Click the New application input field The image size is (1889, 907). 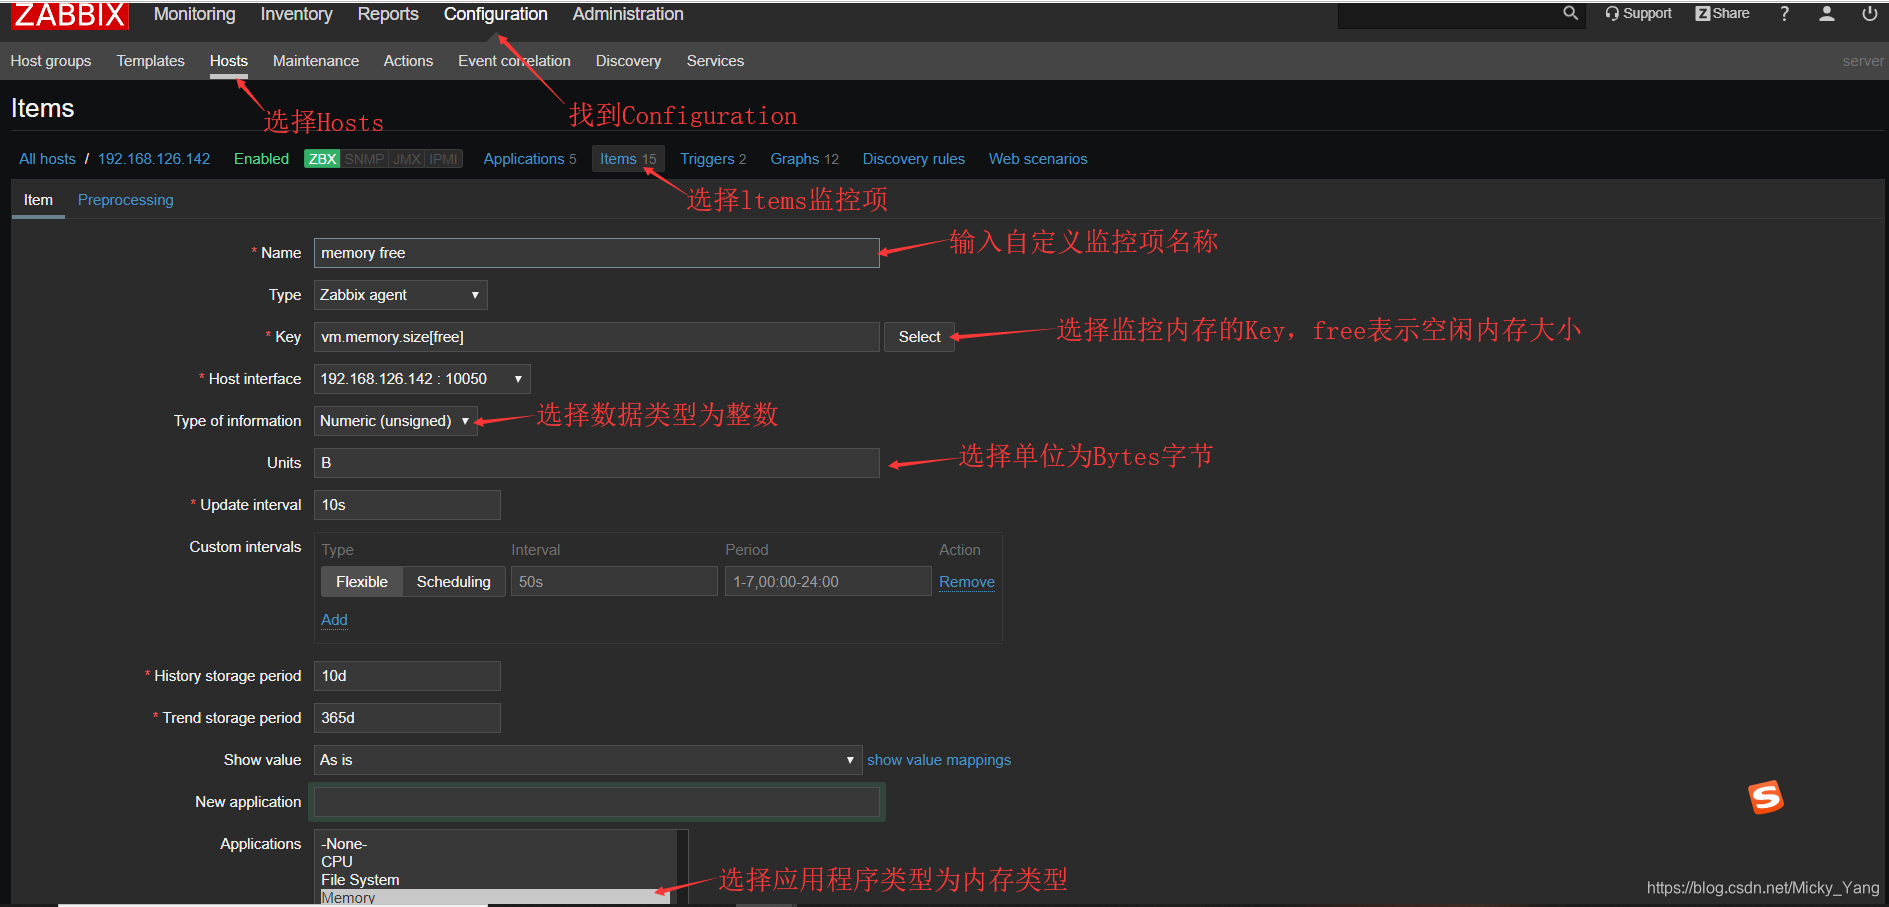pyautogui.click(x=597, y=802)
